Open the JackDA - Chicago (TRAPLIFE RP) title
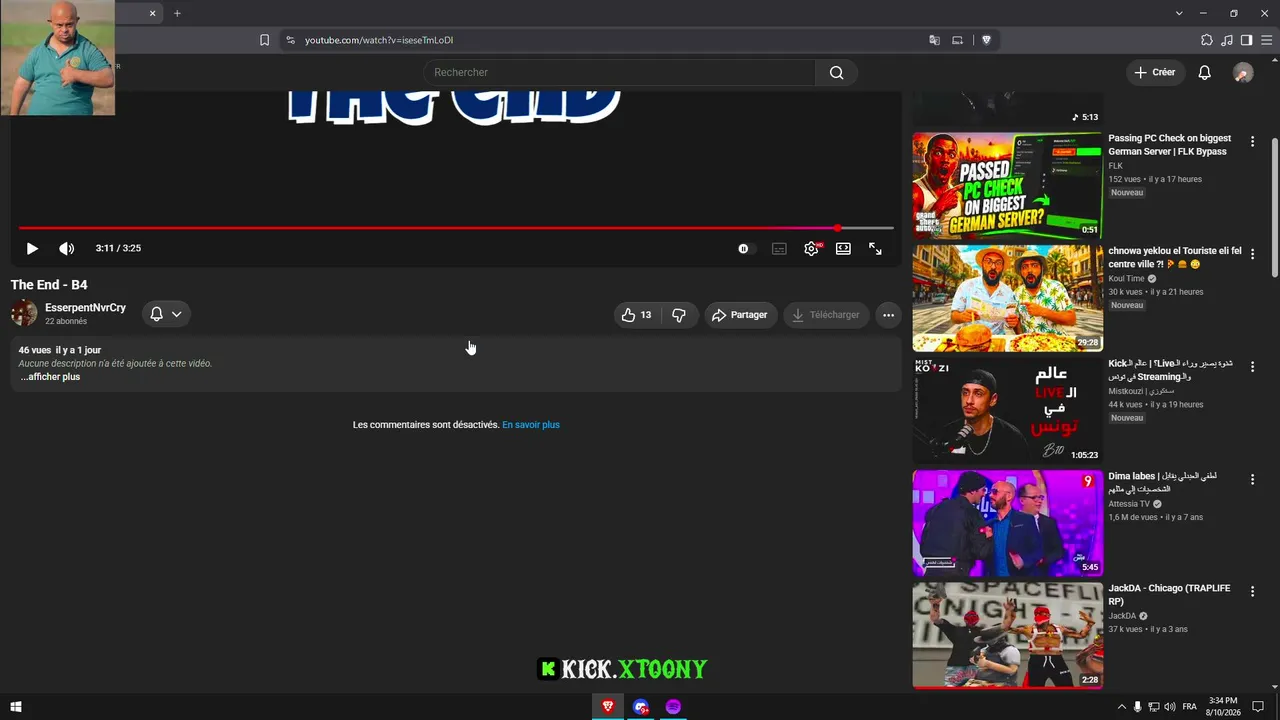1280x720 pixels. click(1169, 595)
